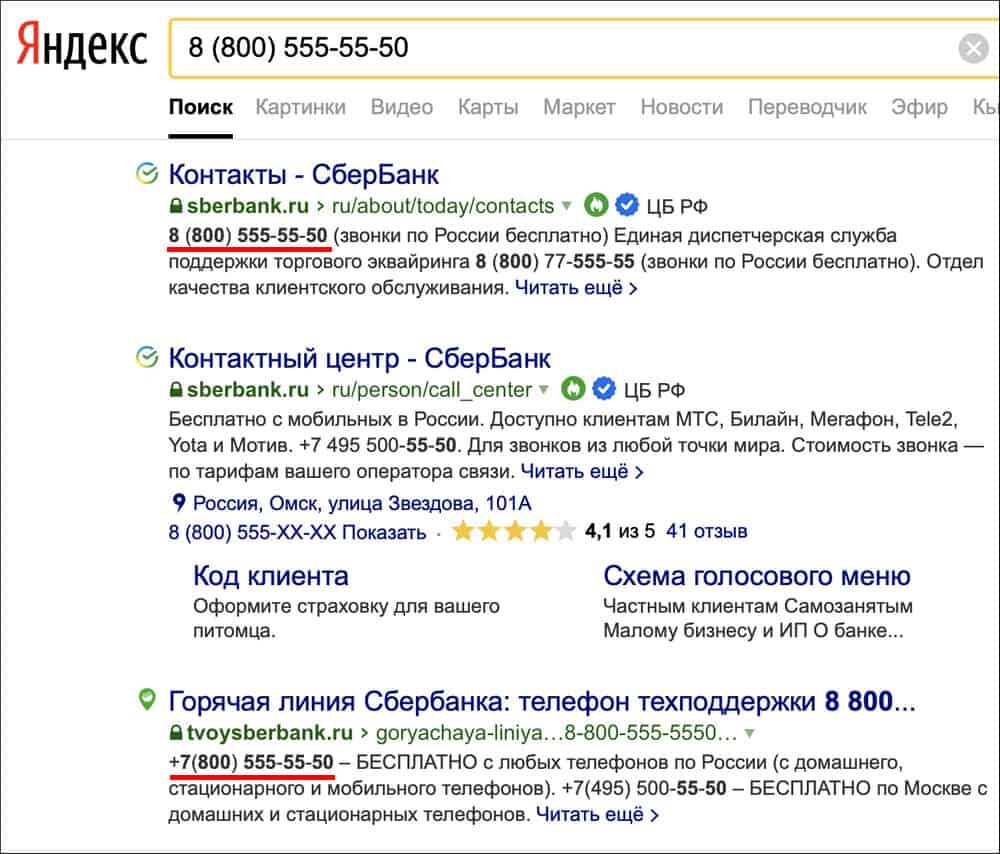Expand dropdown arrow after tvoysberbank path

tap(750, 733)
